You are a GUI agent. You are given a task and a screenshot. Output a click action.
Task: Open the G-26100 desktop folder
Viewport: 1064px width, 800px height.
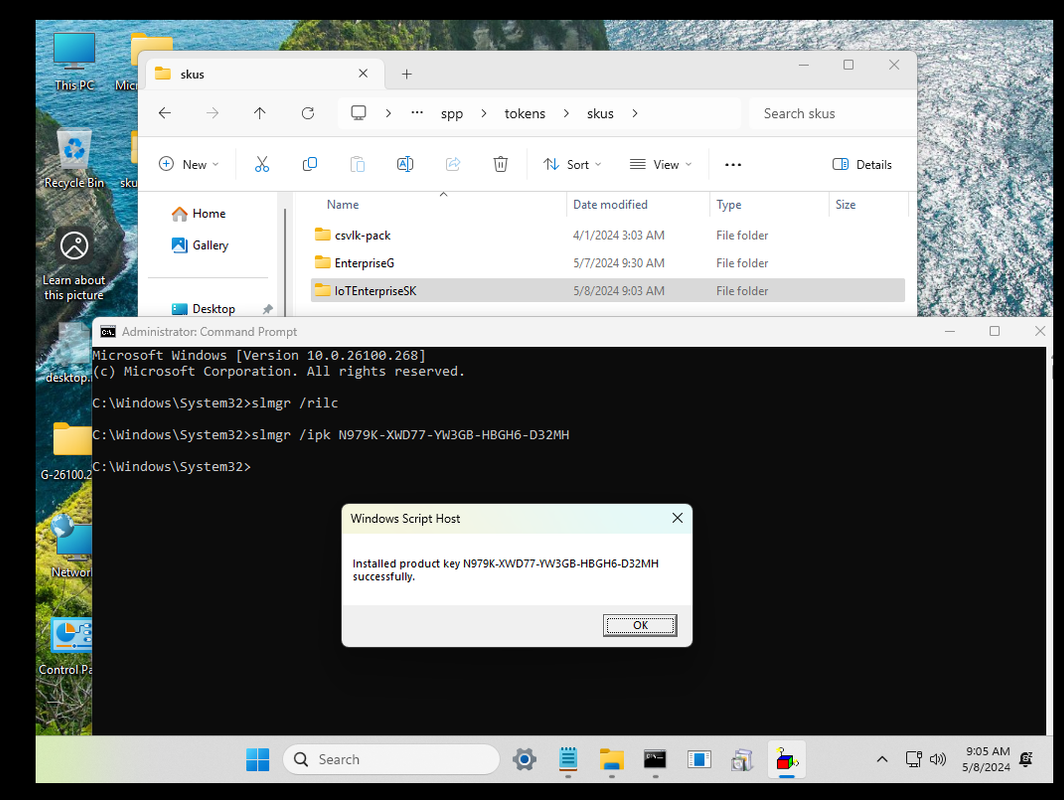[x=66, y=451]
